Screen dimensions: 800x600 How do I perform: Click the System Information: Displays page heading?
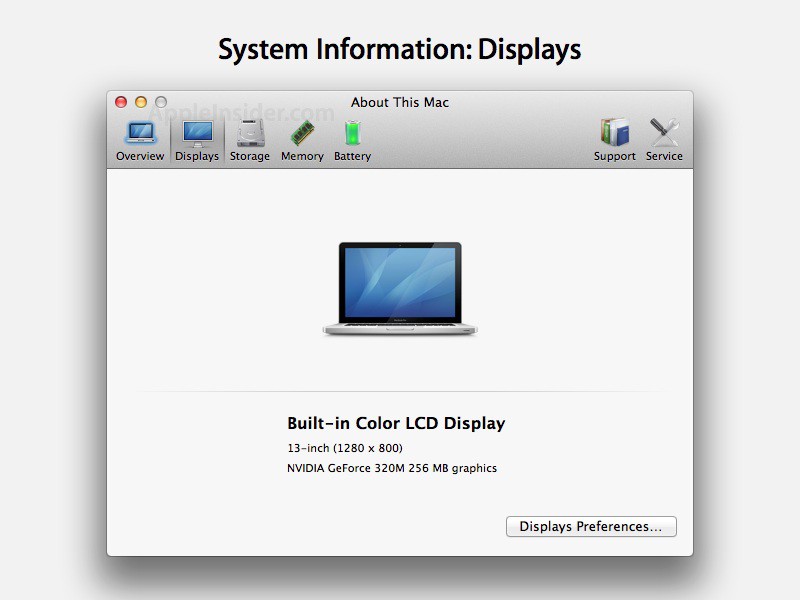tap(400, 49)
